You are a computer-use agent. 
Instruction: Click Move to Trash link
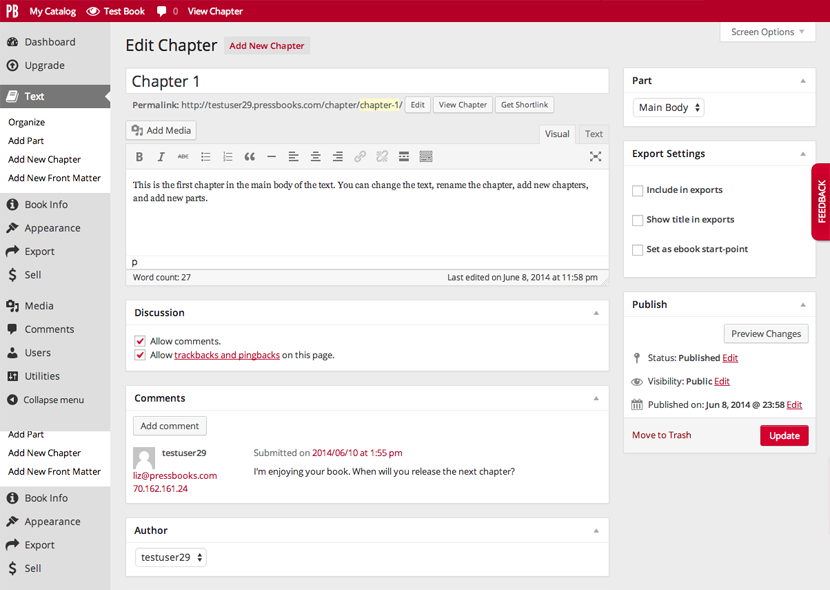(x=662, y=435)
